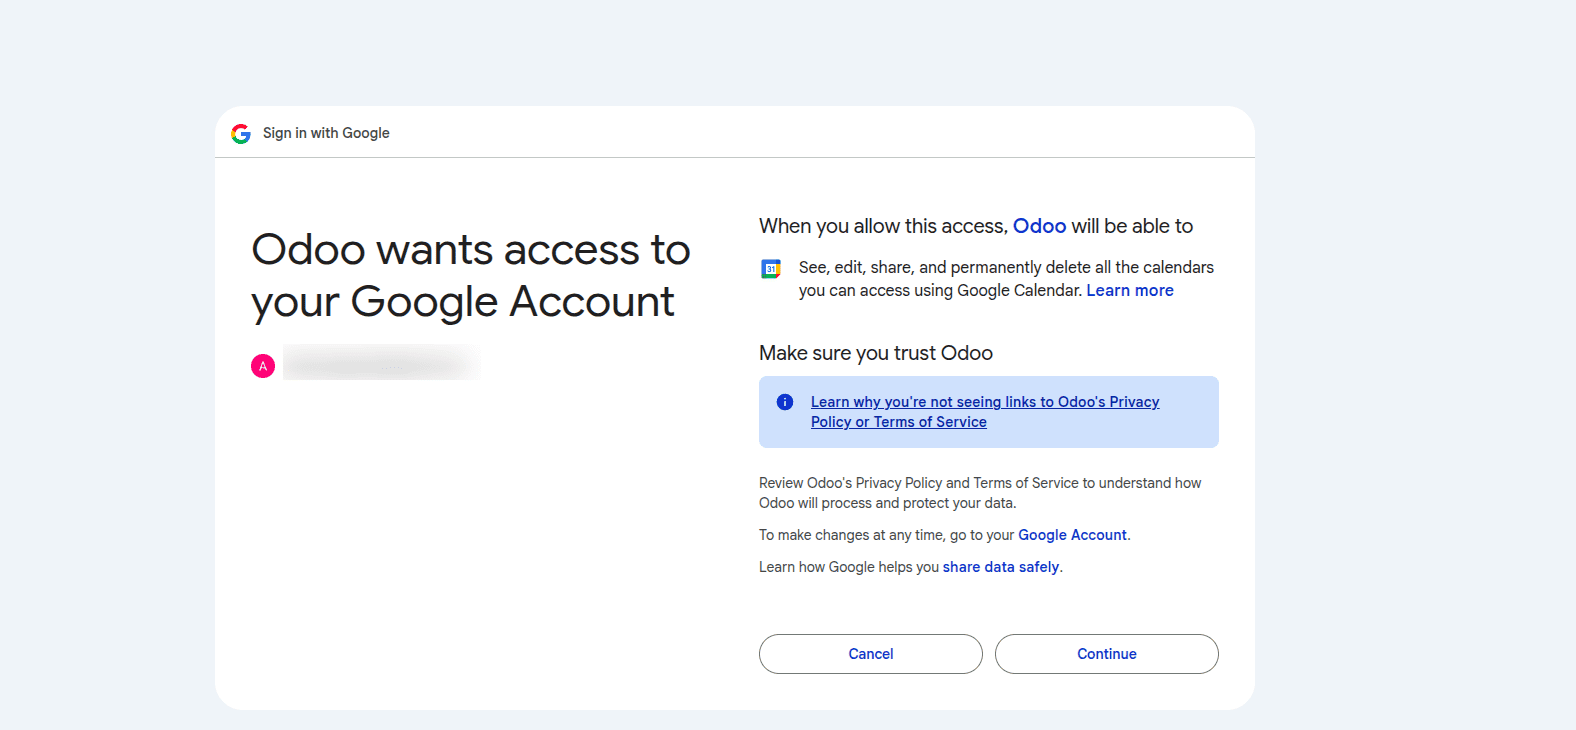Click Odoo wants access to your Google Account heading
Viewport: 1576px width, 730px height.
[x=471, y=276]
